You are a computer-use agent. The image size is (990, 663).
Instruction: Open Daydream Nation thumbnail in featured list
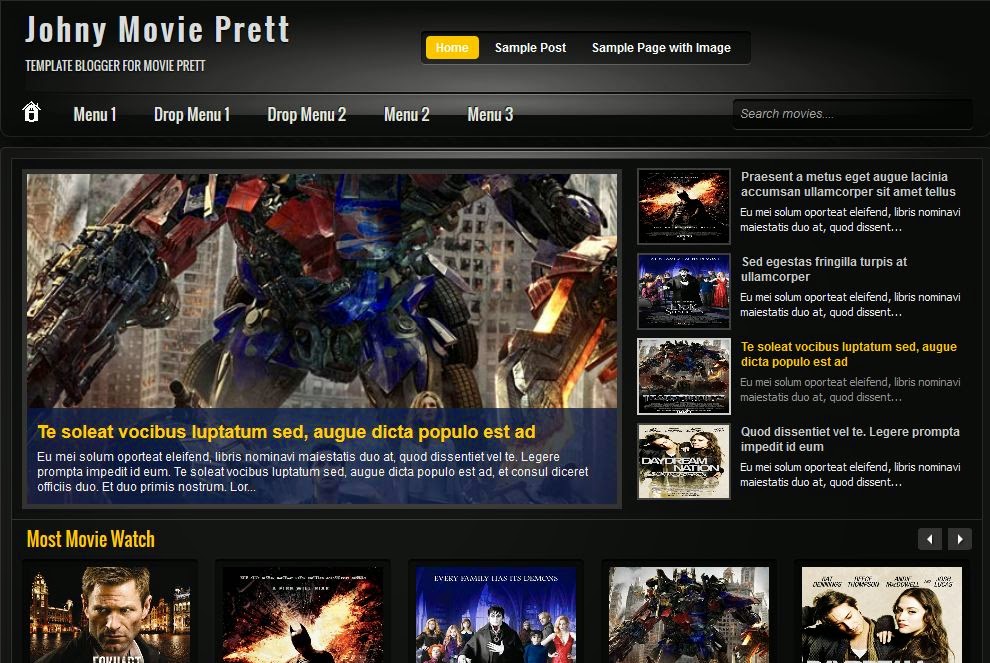click(684, 461)
